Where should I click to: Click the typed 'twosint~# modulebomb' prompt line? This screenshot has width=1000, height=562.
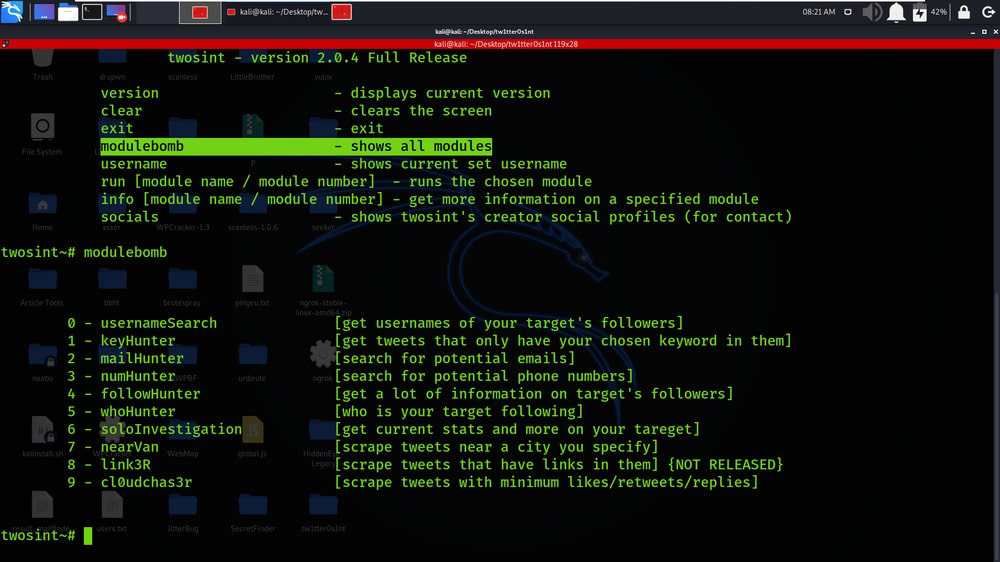pos(84,253)
